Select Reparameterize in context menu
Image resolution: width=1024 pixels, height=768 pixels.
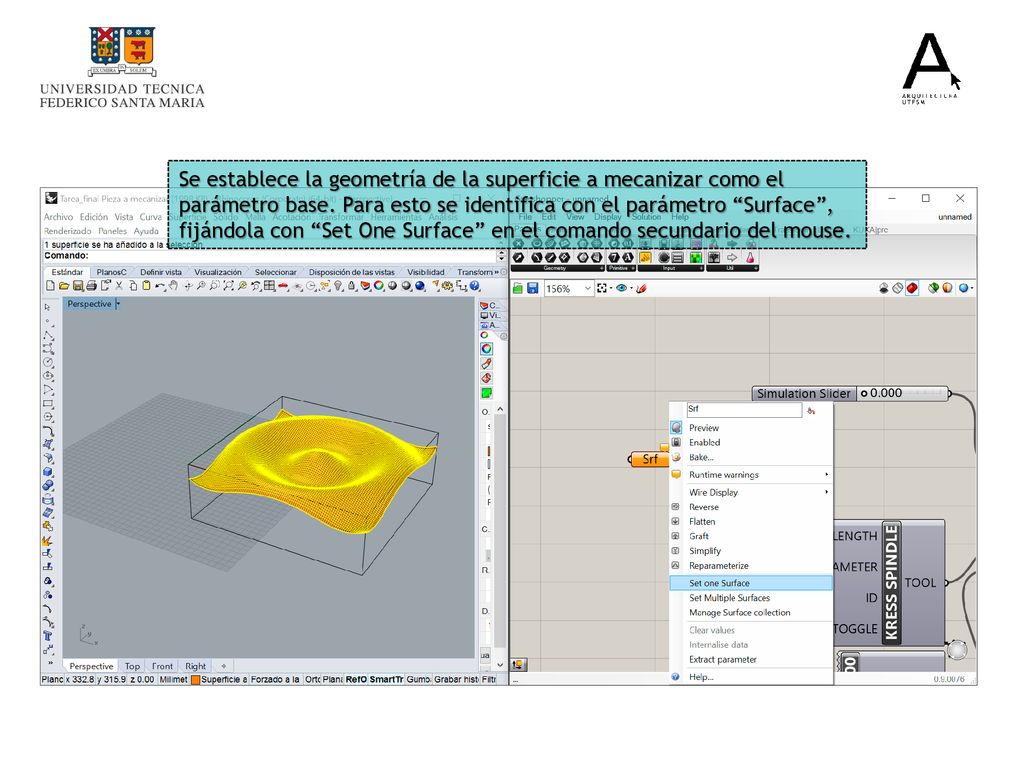coord(751,566)
